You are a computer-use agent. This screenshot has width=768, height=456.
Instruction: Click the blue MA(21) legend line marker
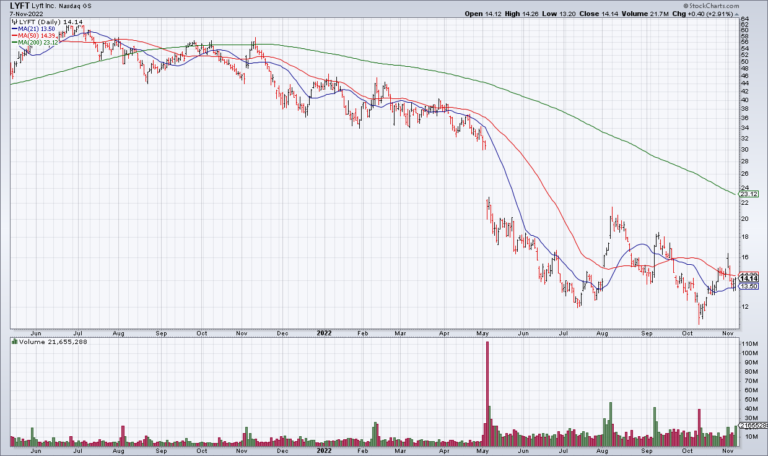point(15,29)
